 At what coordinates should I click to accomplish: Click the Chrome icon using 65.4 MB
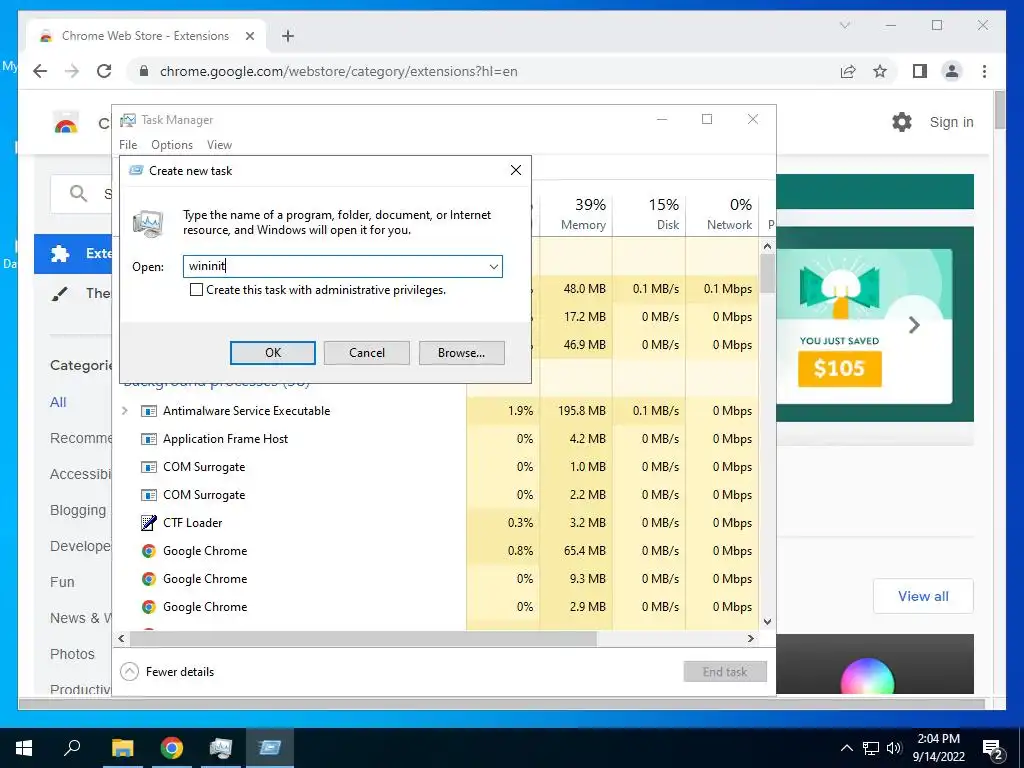coord(149,551)
